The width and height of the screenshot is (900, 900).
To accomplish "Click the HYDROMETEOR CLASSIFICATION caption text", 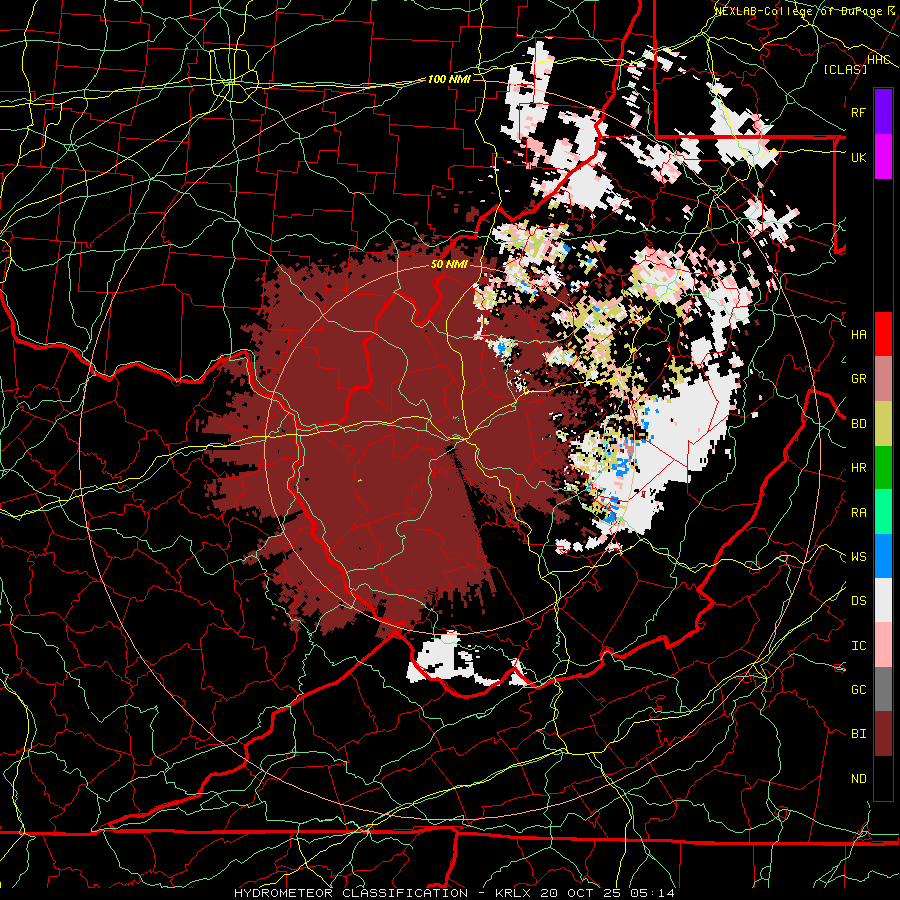I will (351, 893).
